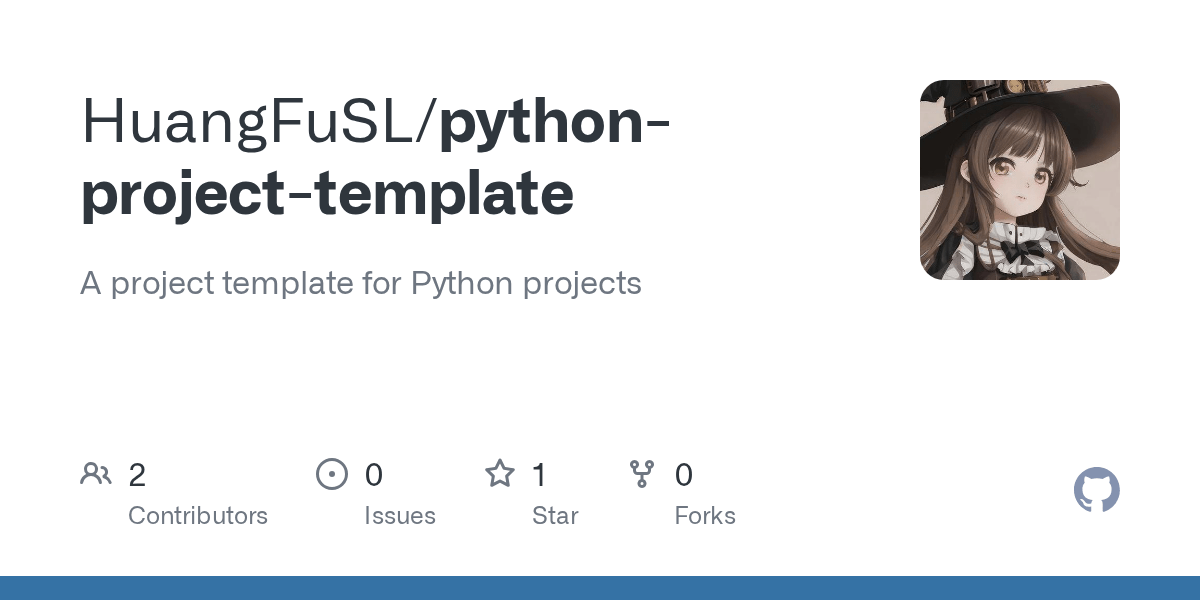Open the Issues label
Viewport: 1200px width, 600px height.
pyautogui.click(x=400, y=516)
